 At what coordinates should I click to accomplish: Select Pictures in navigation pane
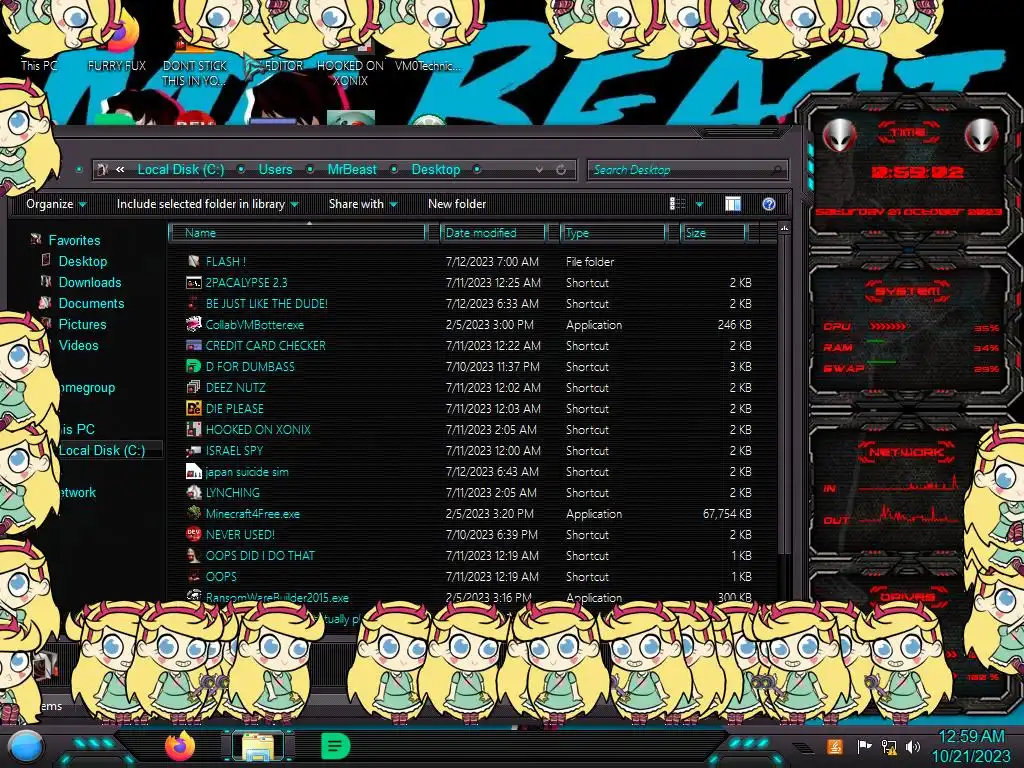click(x=82, y=324)
